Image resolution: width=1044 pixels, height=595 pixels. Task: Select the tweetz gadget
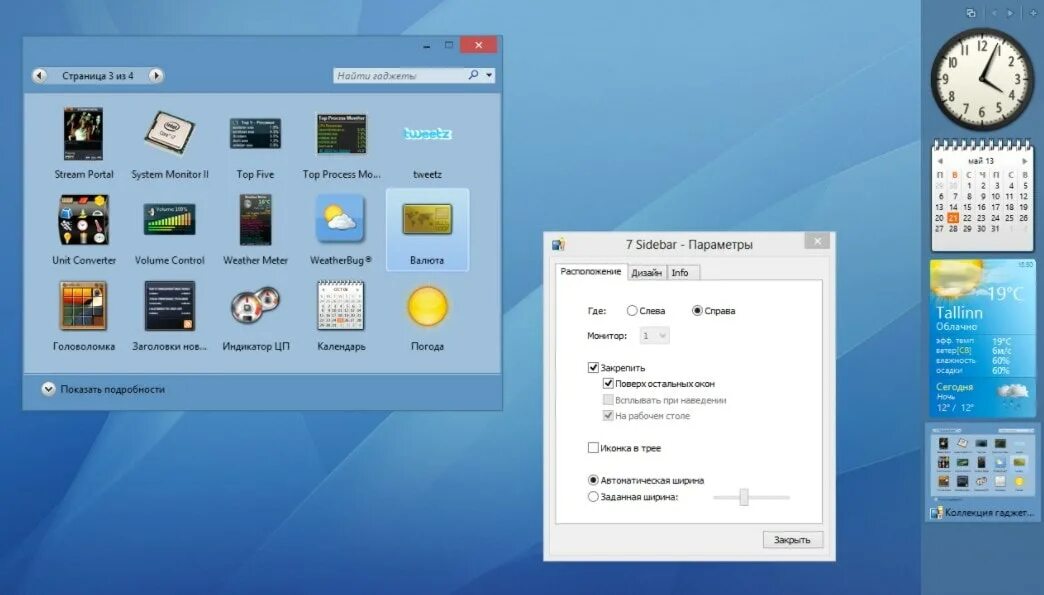427,142
